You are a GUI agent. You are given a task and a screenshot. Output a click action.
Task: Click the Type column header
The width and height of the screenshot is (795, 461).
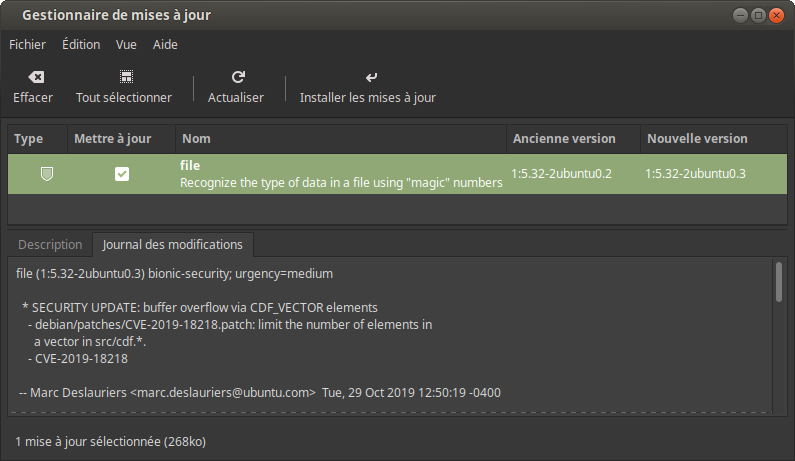tap(38, 139)
